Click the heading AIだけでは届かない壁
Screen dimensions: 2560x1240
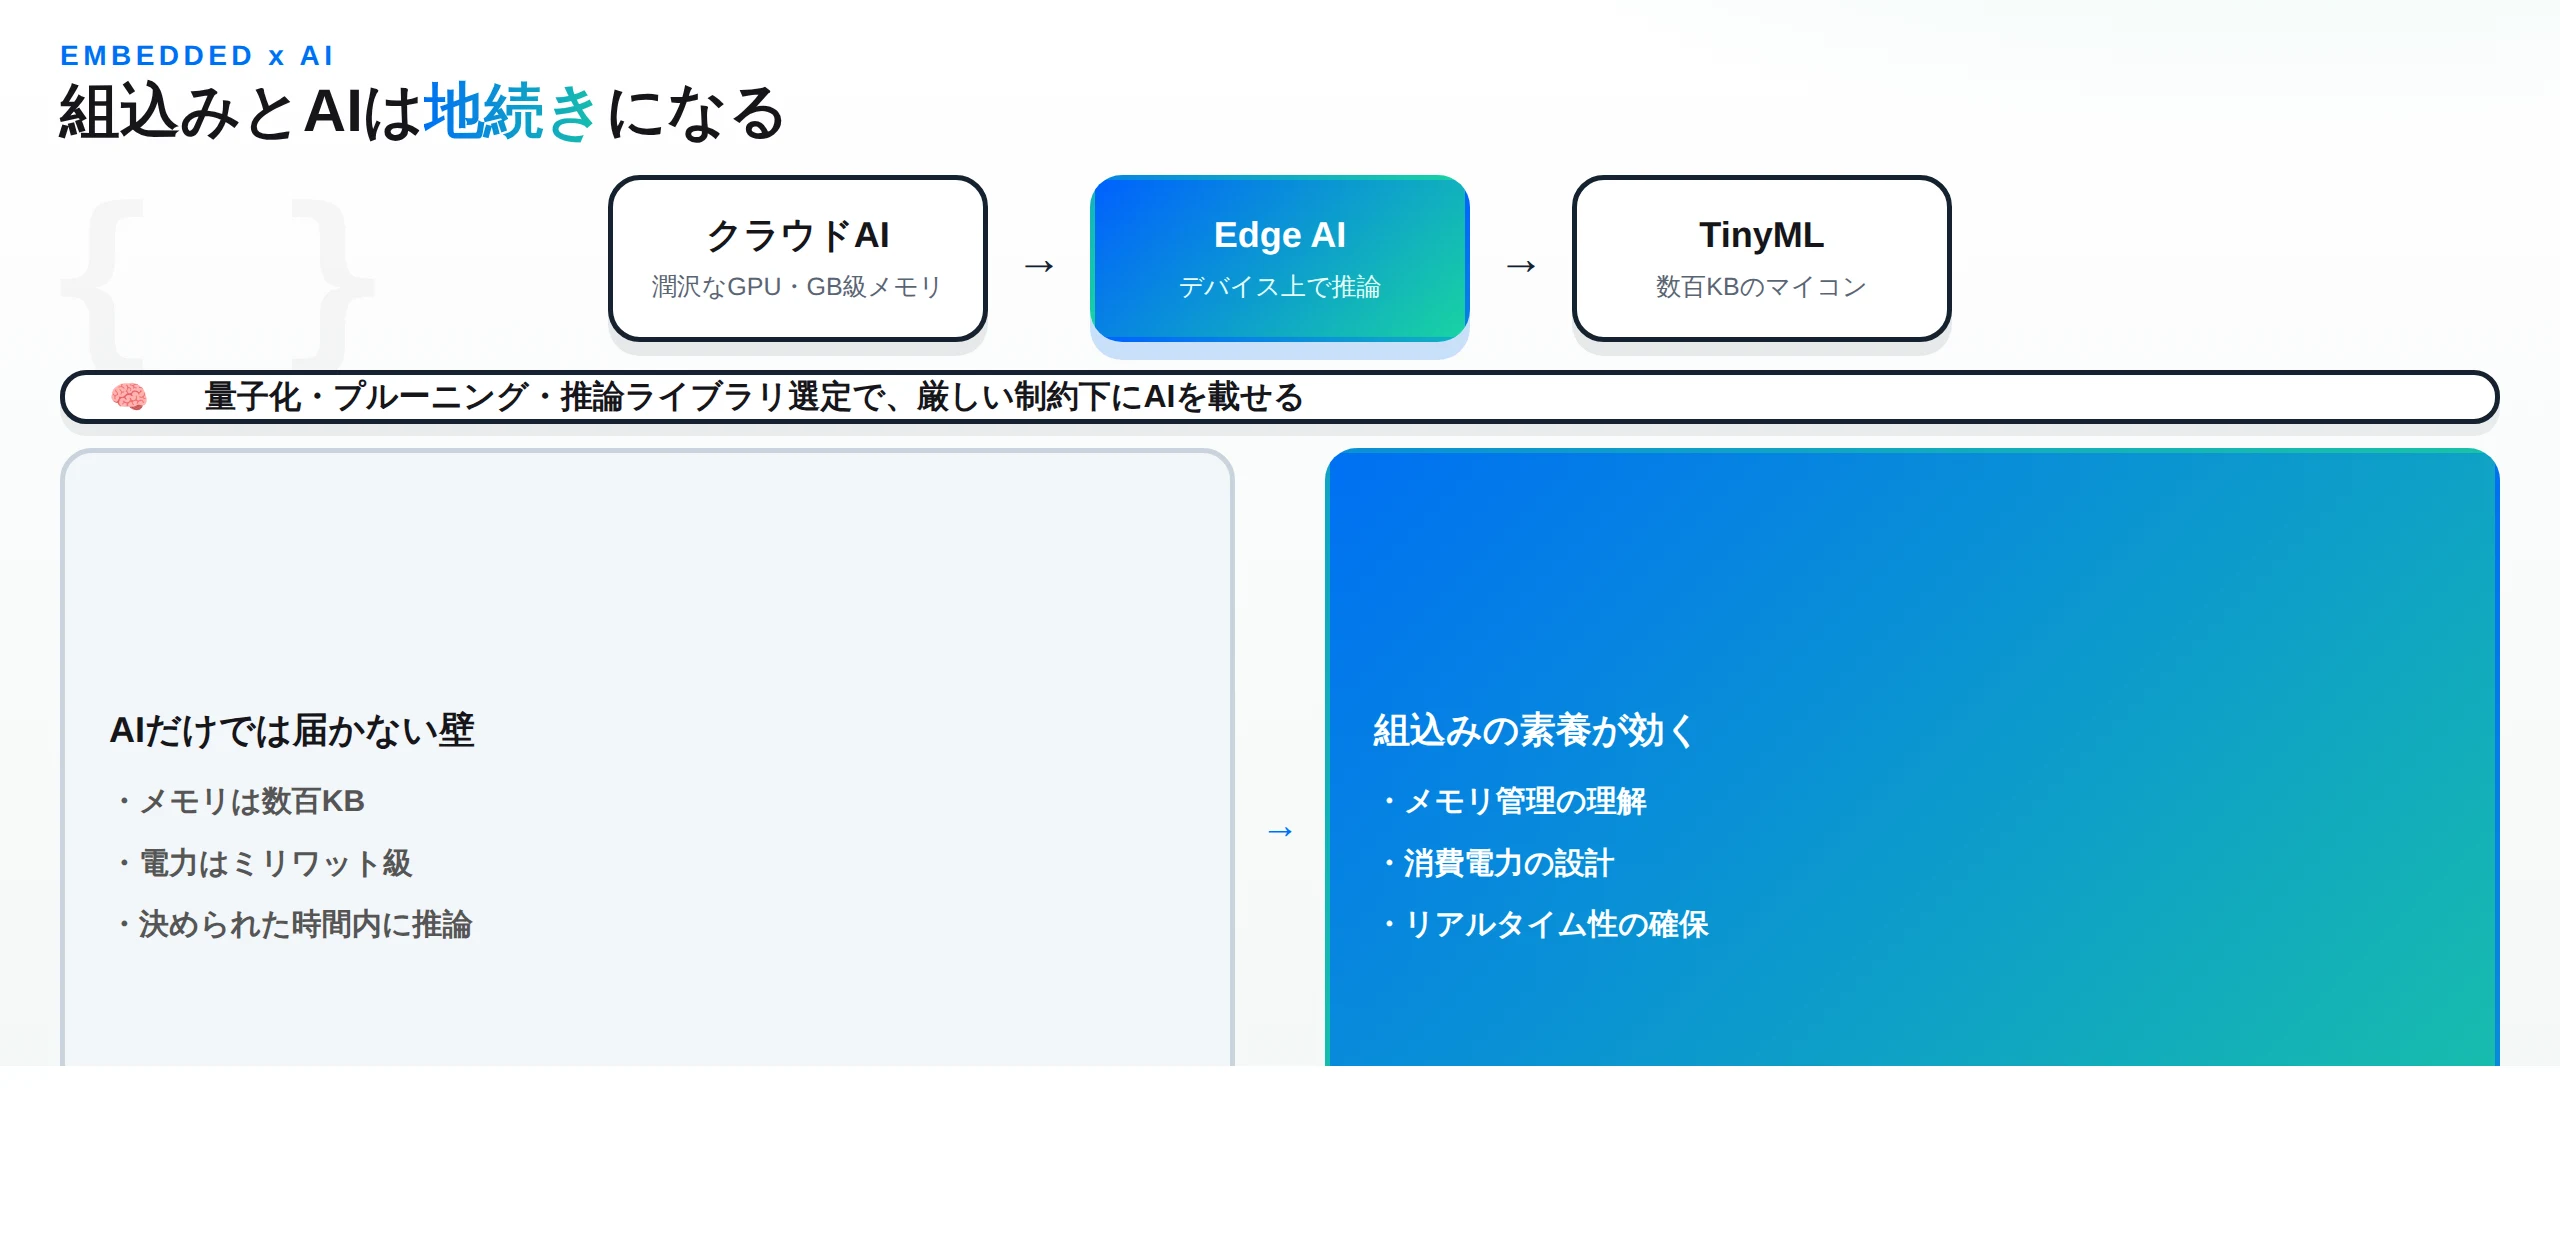tap(292, 731)
